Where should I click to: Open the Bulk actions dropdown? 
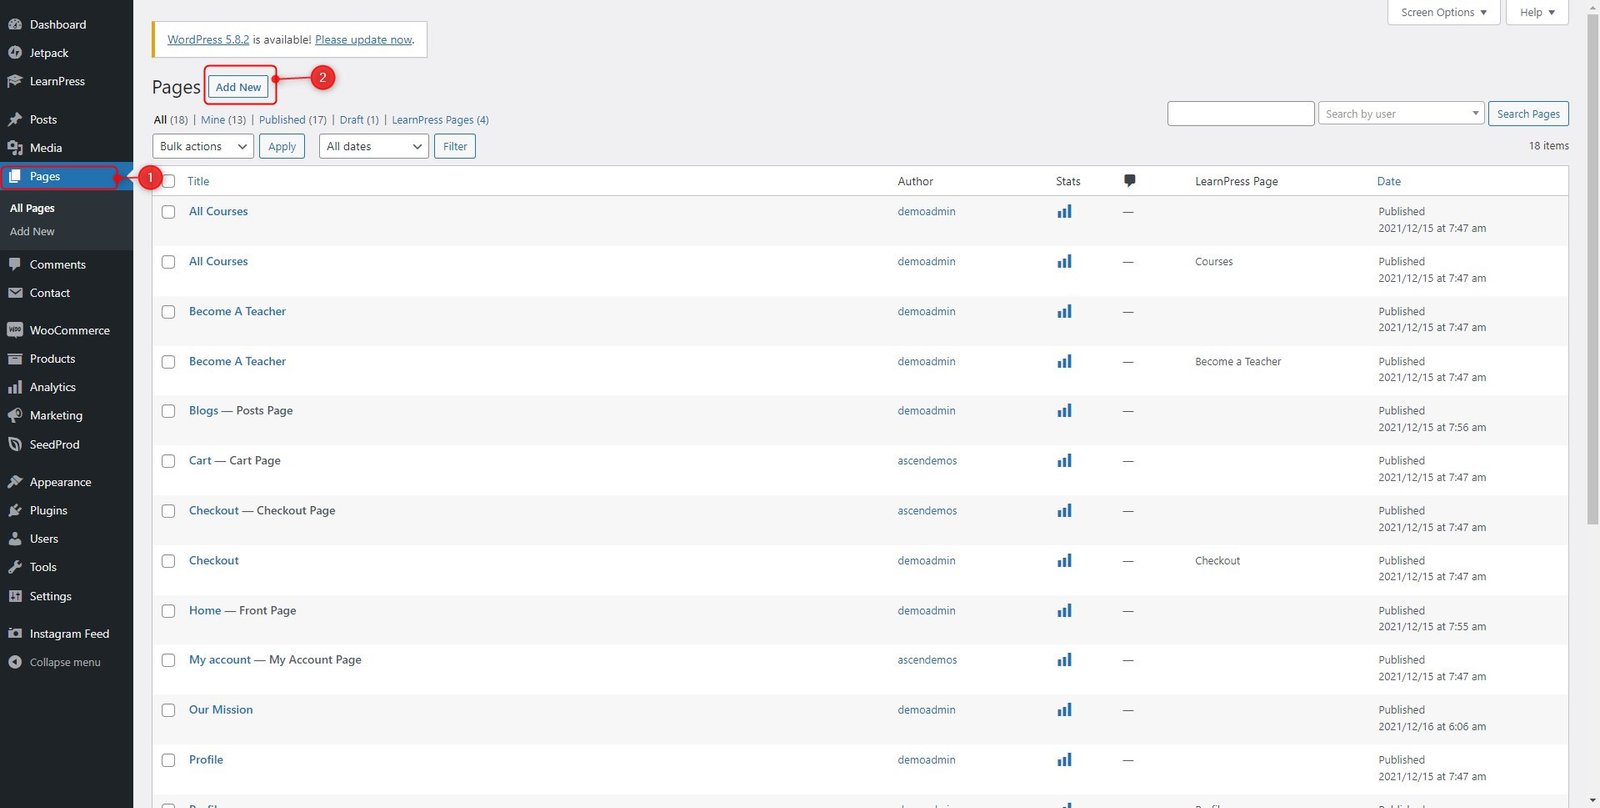click(x=203, y=146)
